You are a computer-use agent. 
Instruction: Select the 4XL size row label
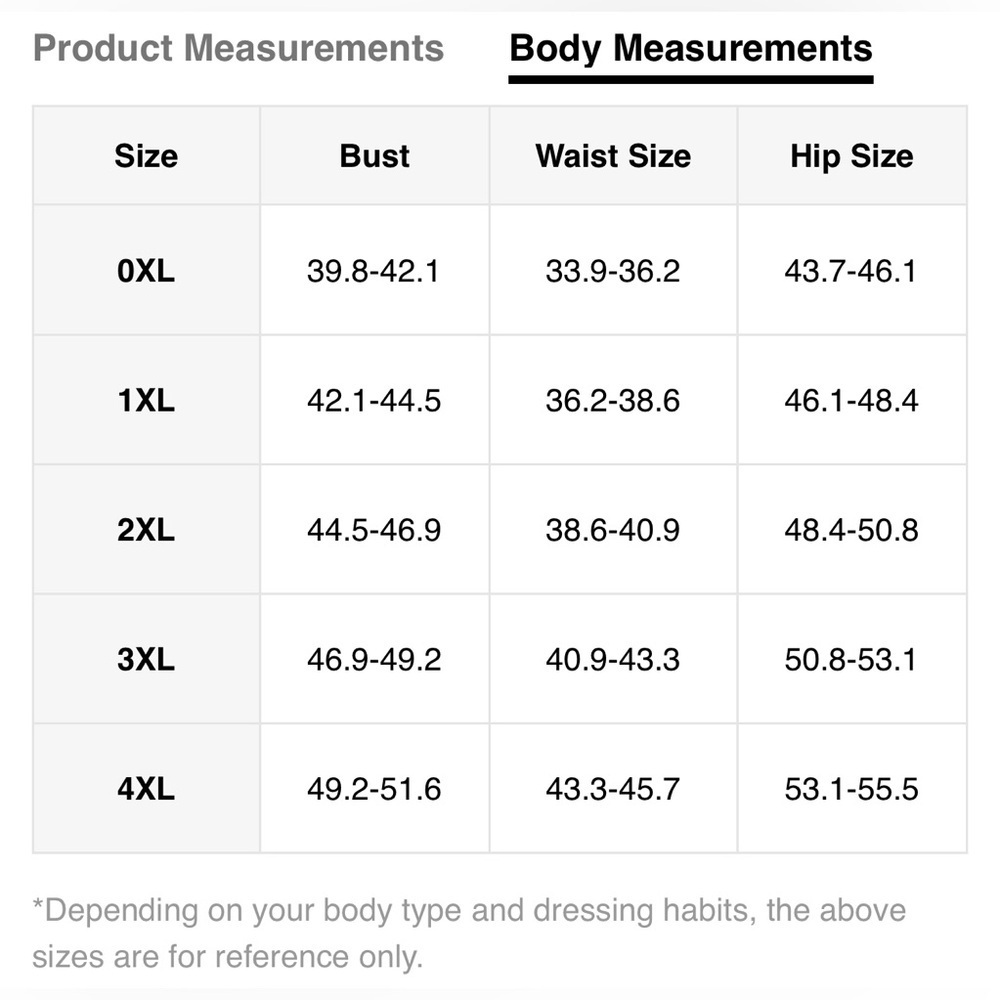pos(146,789)
